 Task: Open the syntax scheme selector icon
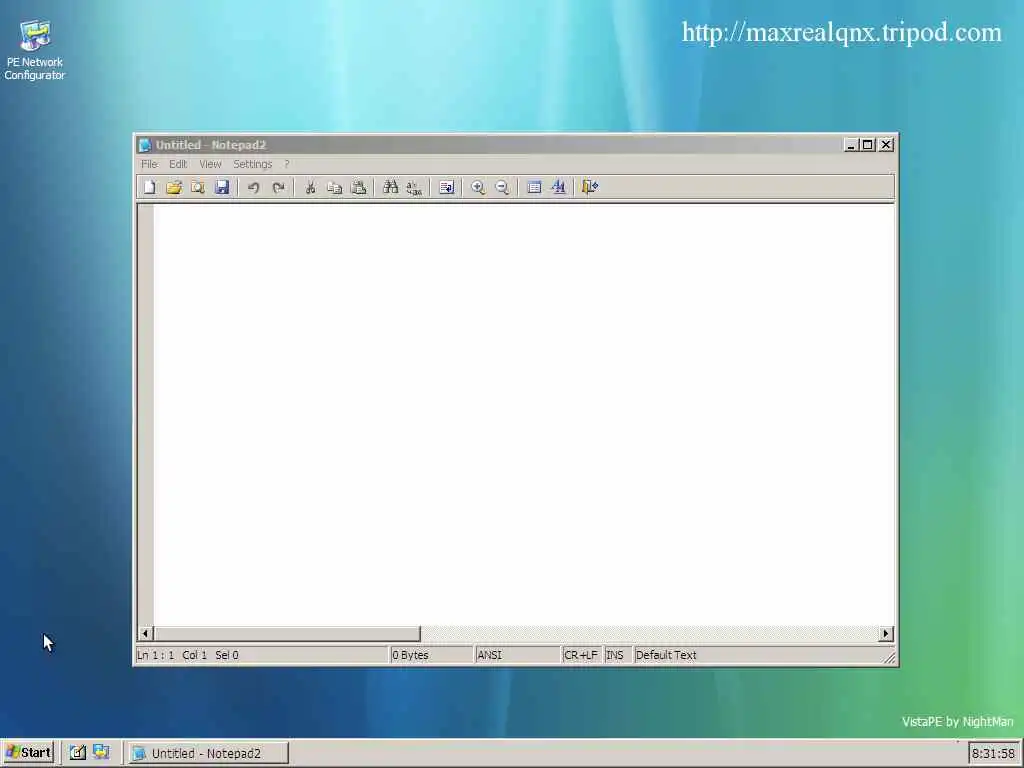[x=534, y=187]
